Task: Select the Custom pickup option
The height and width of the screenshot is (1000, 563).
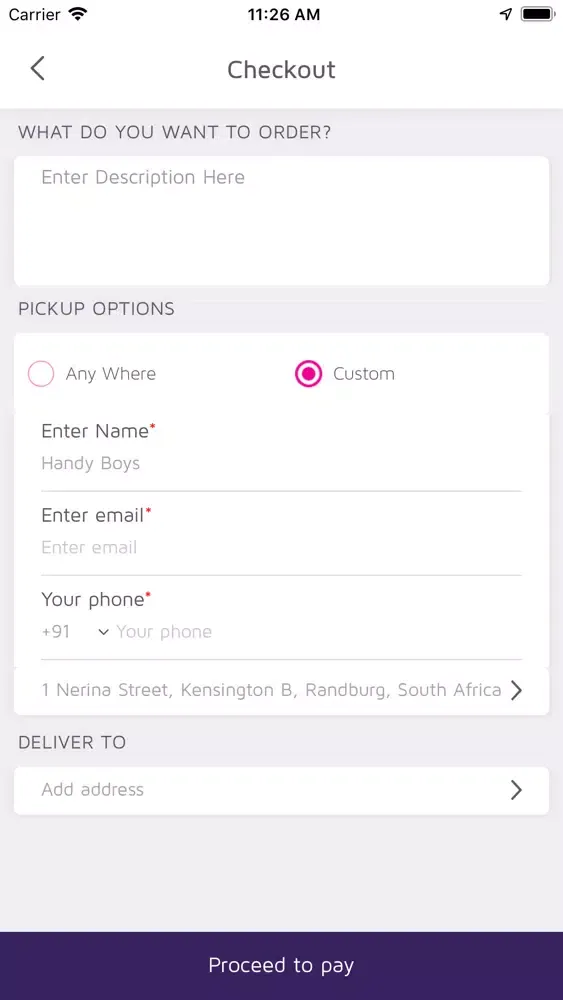Action: coord(345,374)
